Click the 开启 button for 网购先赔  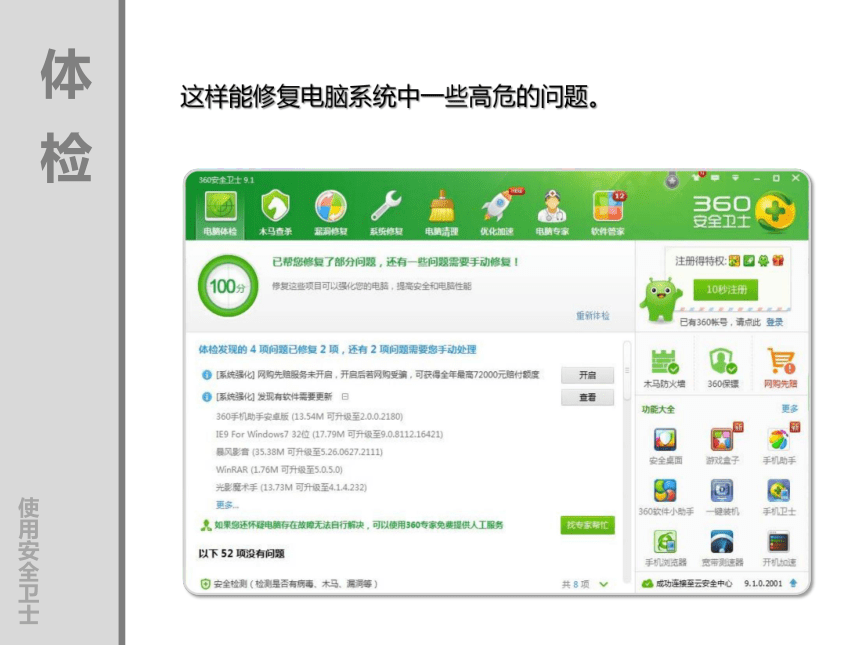[x=587, y=375]
